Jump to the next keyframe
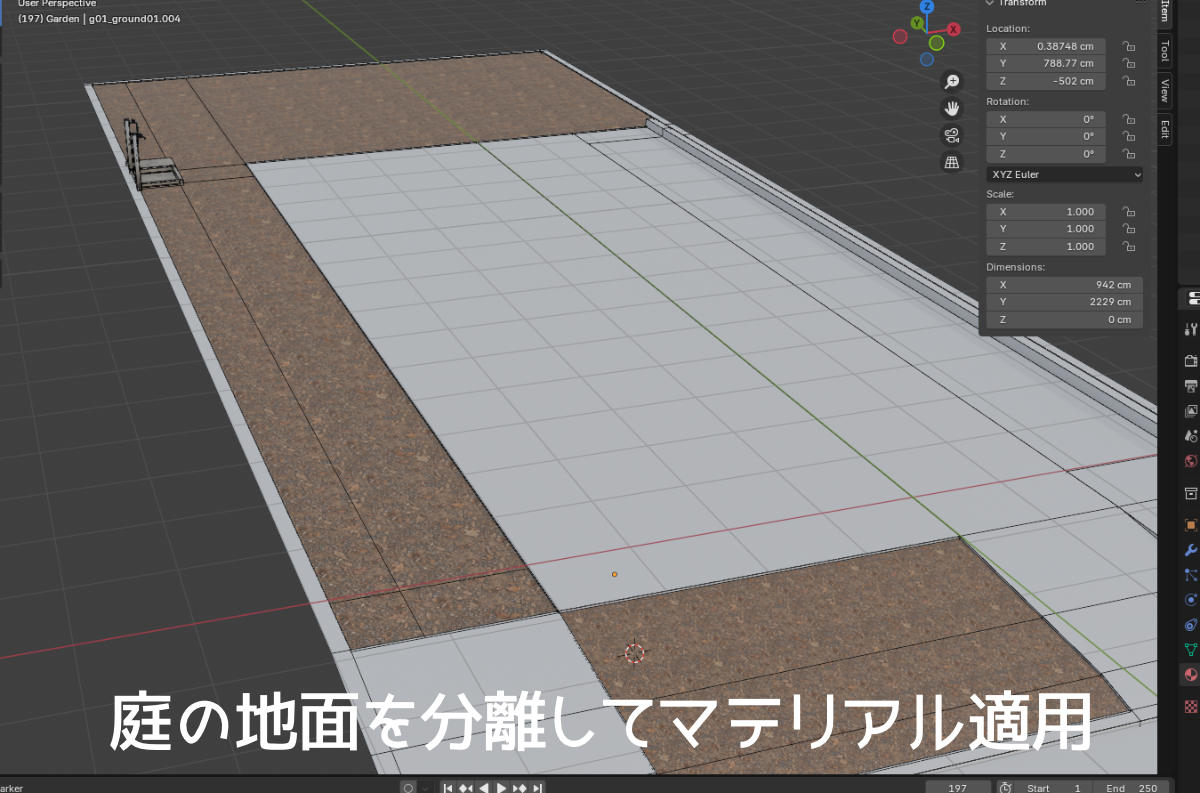Screen dimensions: 1200x793 pyautogui.click(x=520, y=788)
